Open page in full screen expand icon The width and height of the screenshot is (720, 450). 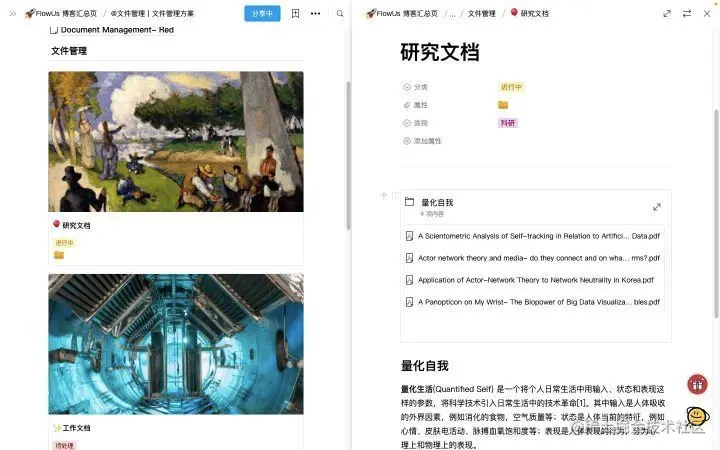[667, 14]
